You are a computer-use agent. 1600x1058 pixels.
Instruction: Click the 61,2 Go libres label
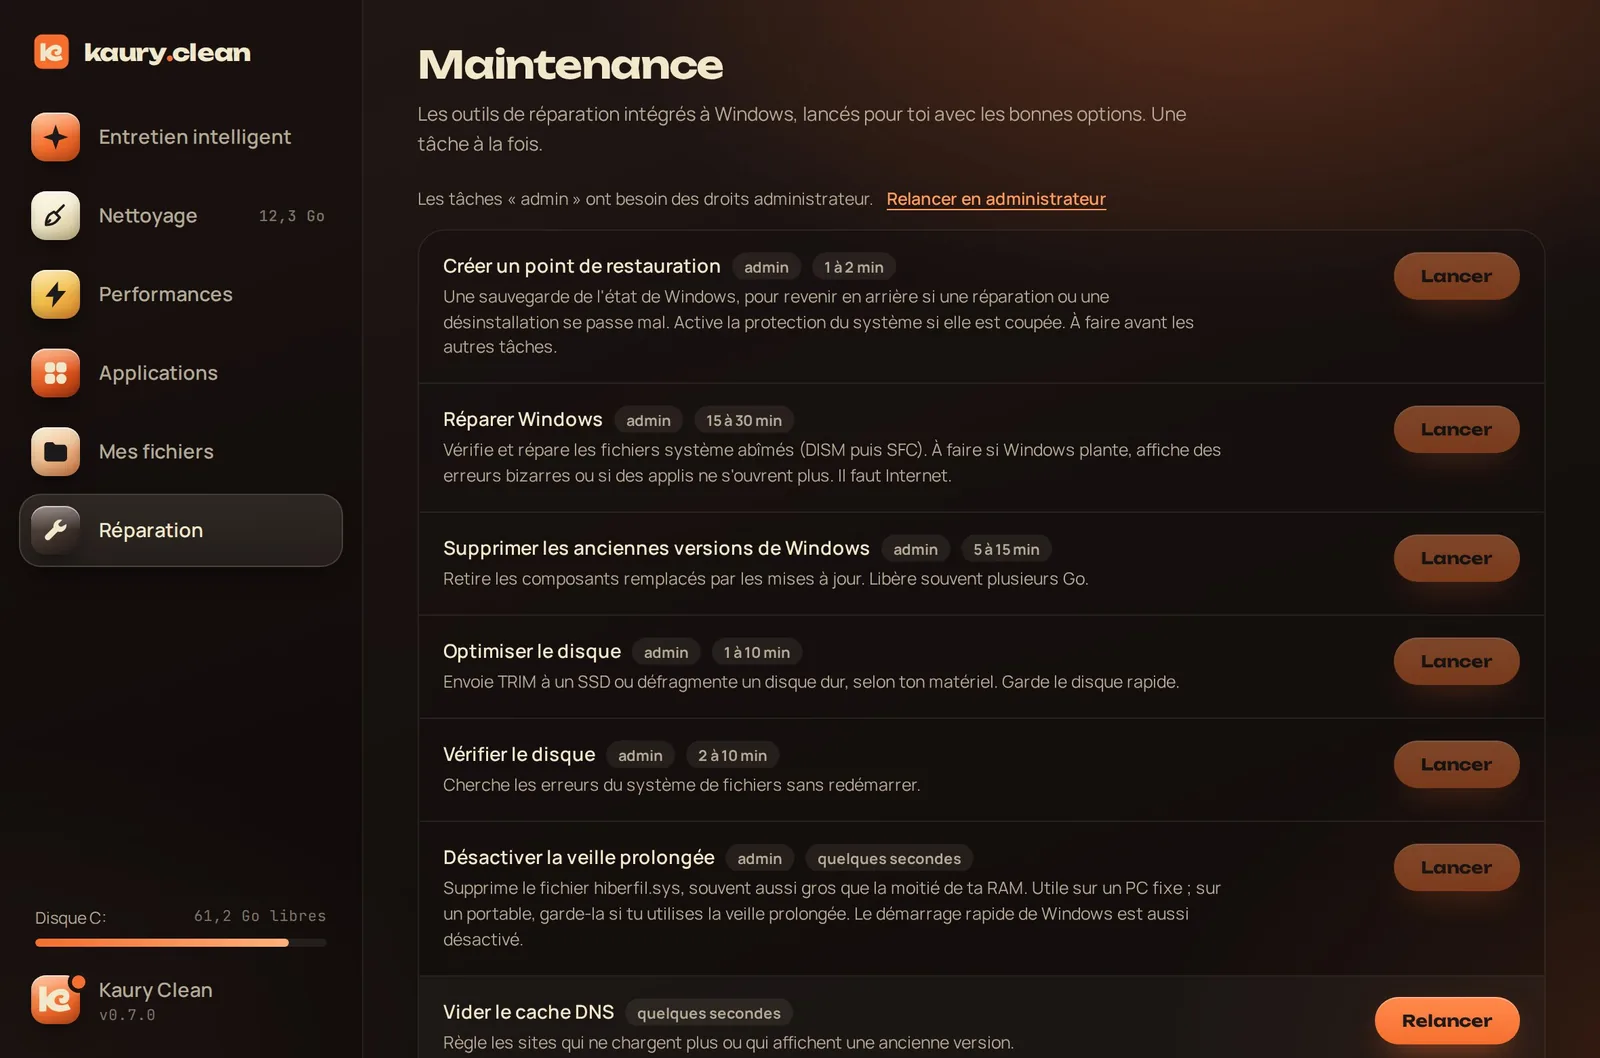point(260,916)
